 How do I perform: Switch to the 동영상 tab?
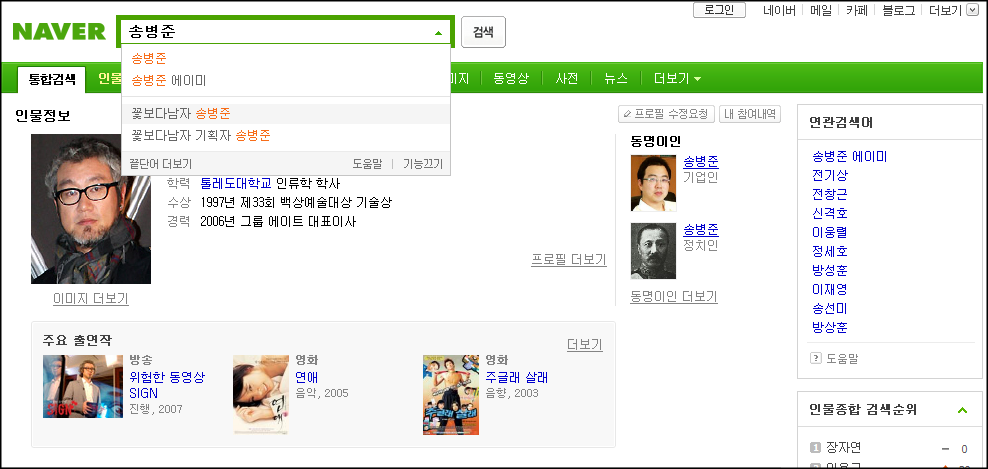[x=511, y=79]
